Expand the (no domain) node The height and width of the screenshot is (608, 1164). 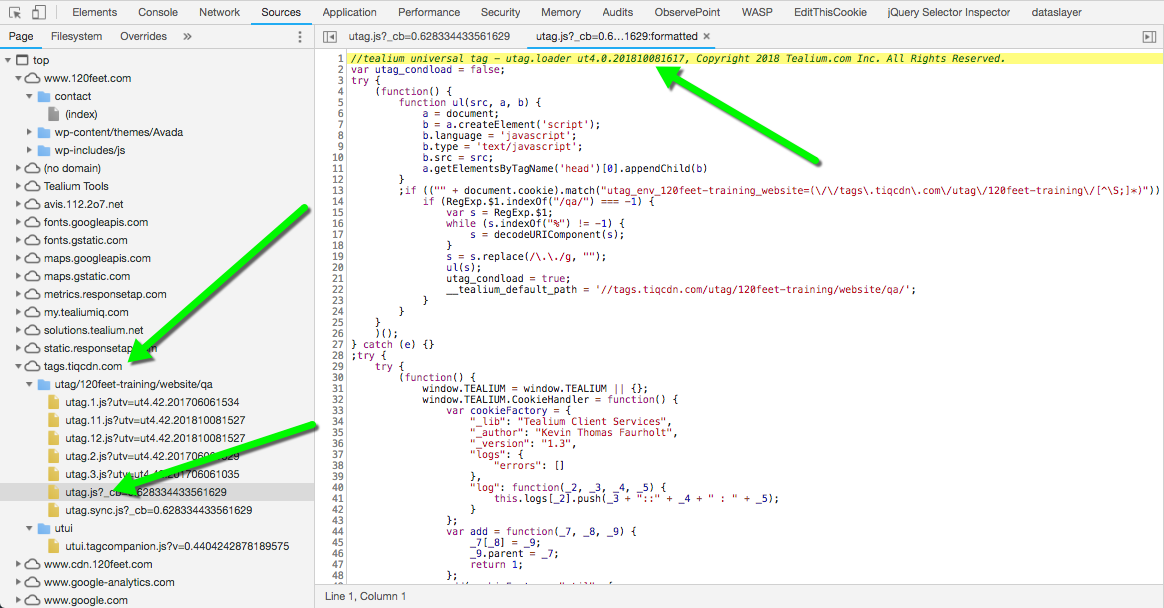(x=19, y=169)
